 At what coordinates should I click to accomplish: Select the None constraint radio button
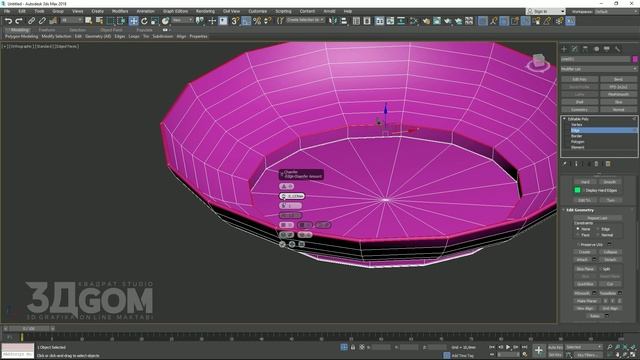coord(578,229)
